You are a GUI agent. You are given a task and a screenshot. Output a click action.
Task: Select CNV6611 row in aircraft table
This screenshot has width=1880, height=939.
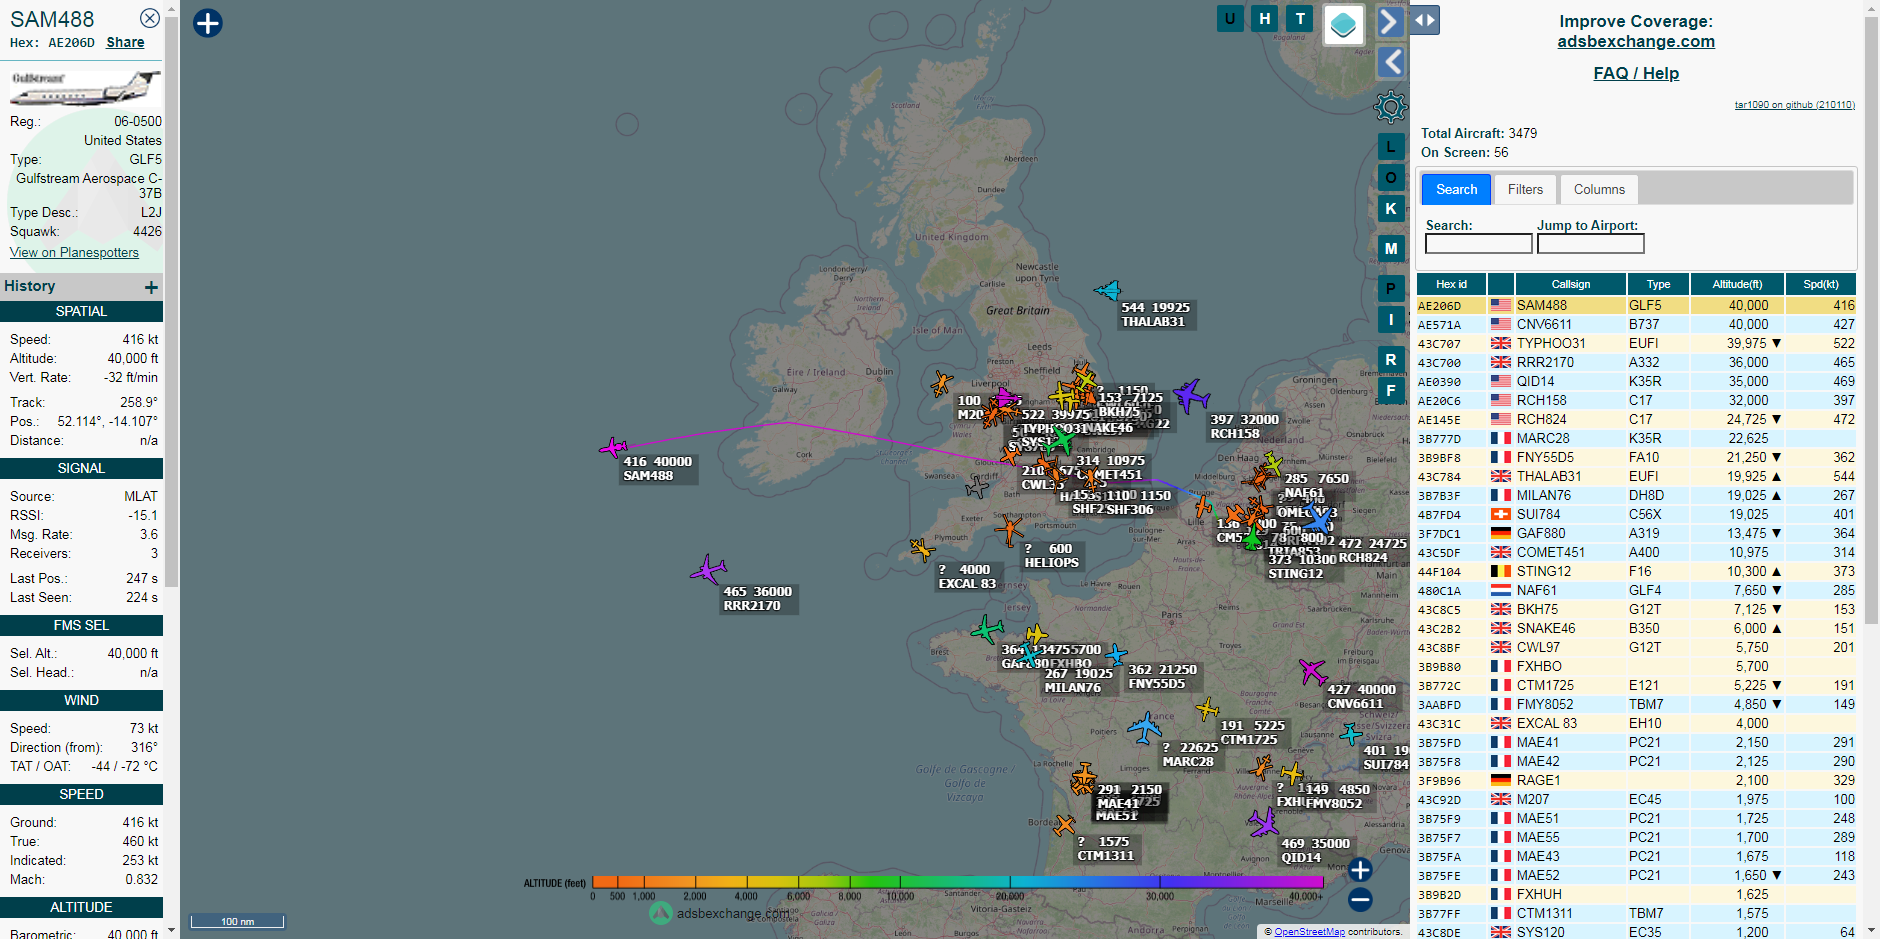1636,324
